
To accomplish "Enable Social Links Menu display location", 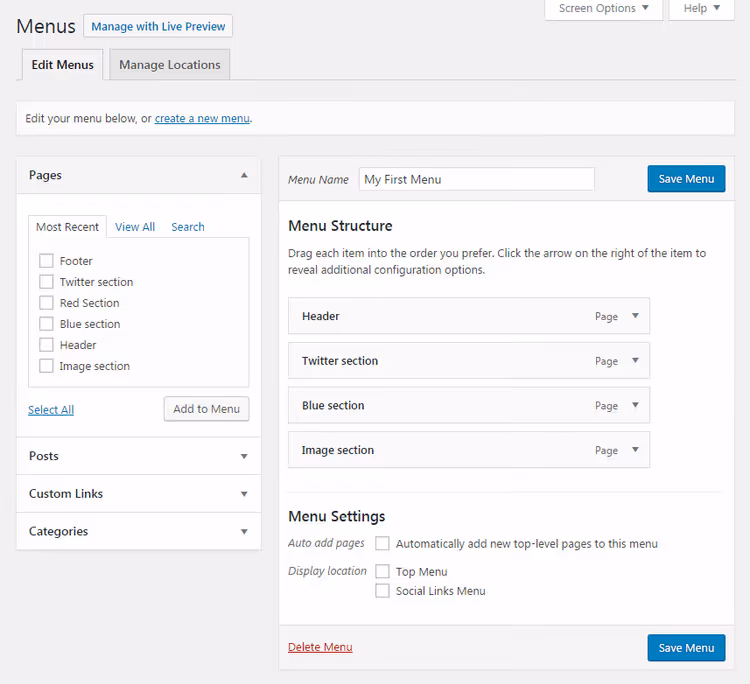I will pyautogui.click(x=382, y=591).
